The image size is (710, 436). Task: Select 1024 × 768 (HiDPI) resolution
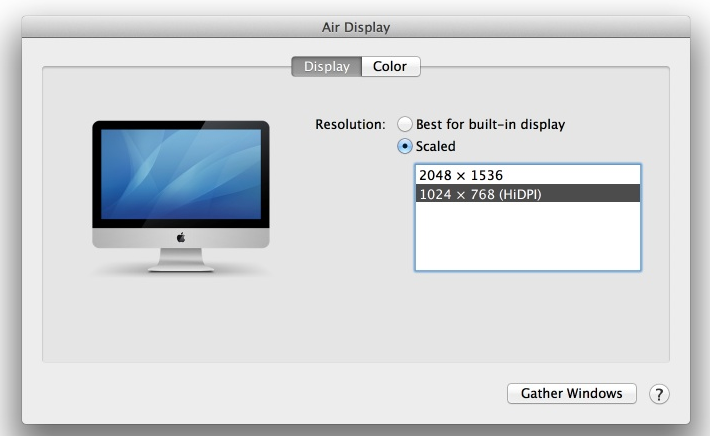pyautogui.click(x=528, y=194)
